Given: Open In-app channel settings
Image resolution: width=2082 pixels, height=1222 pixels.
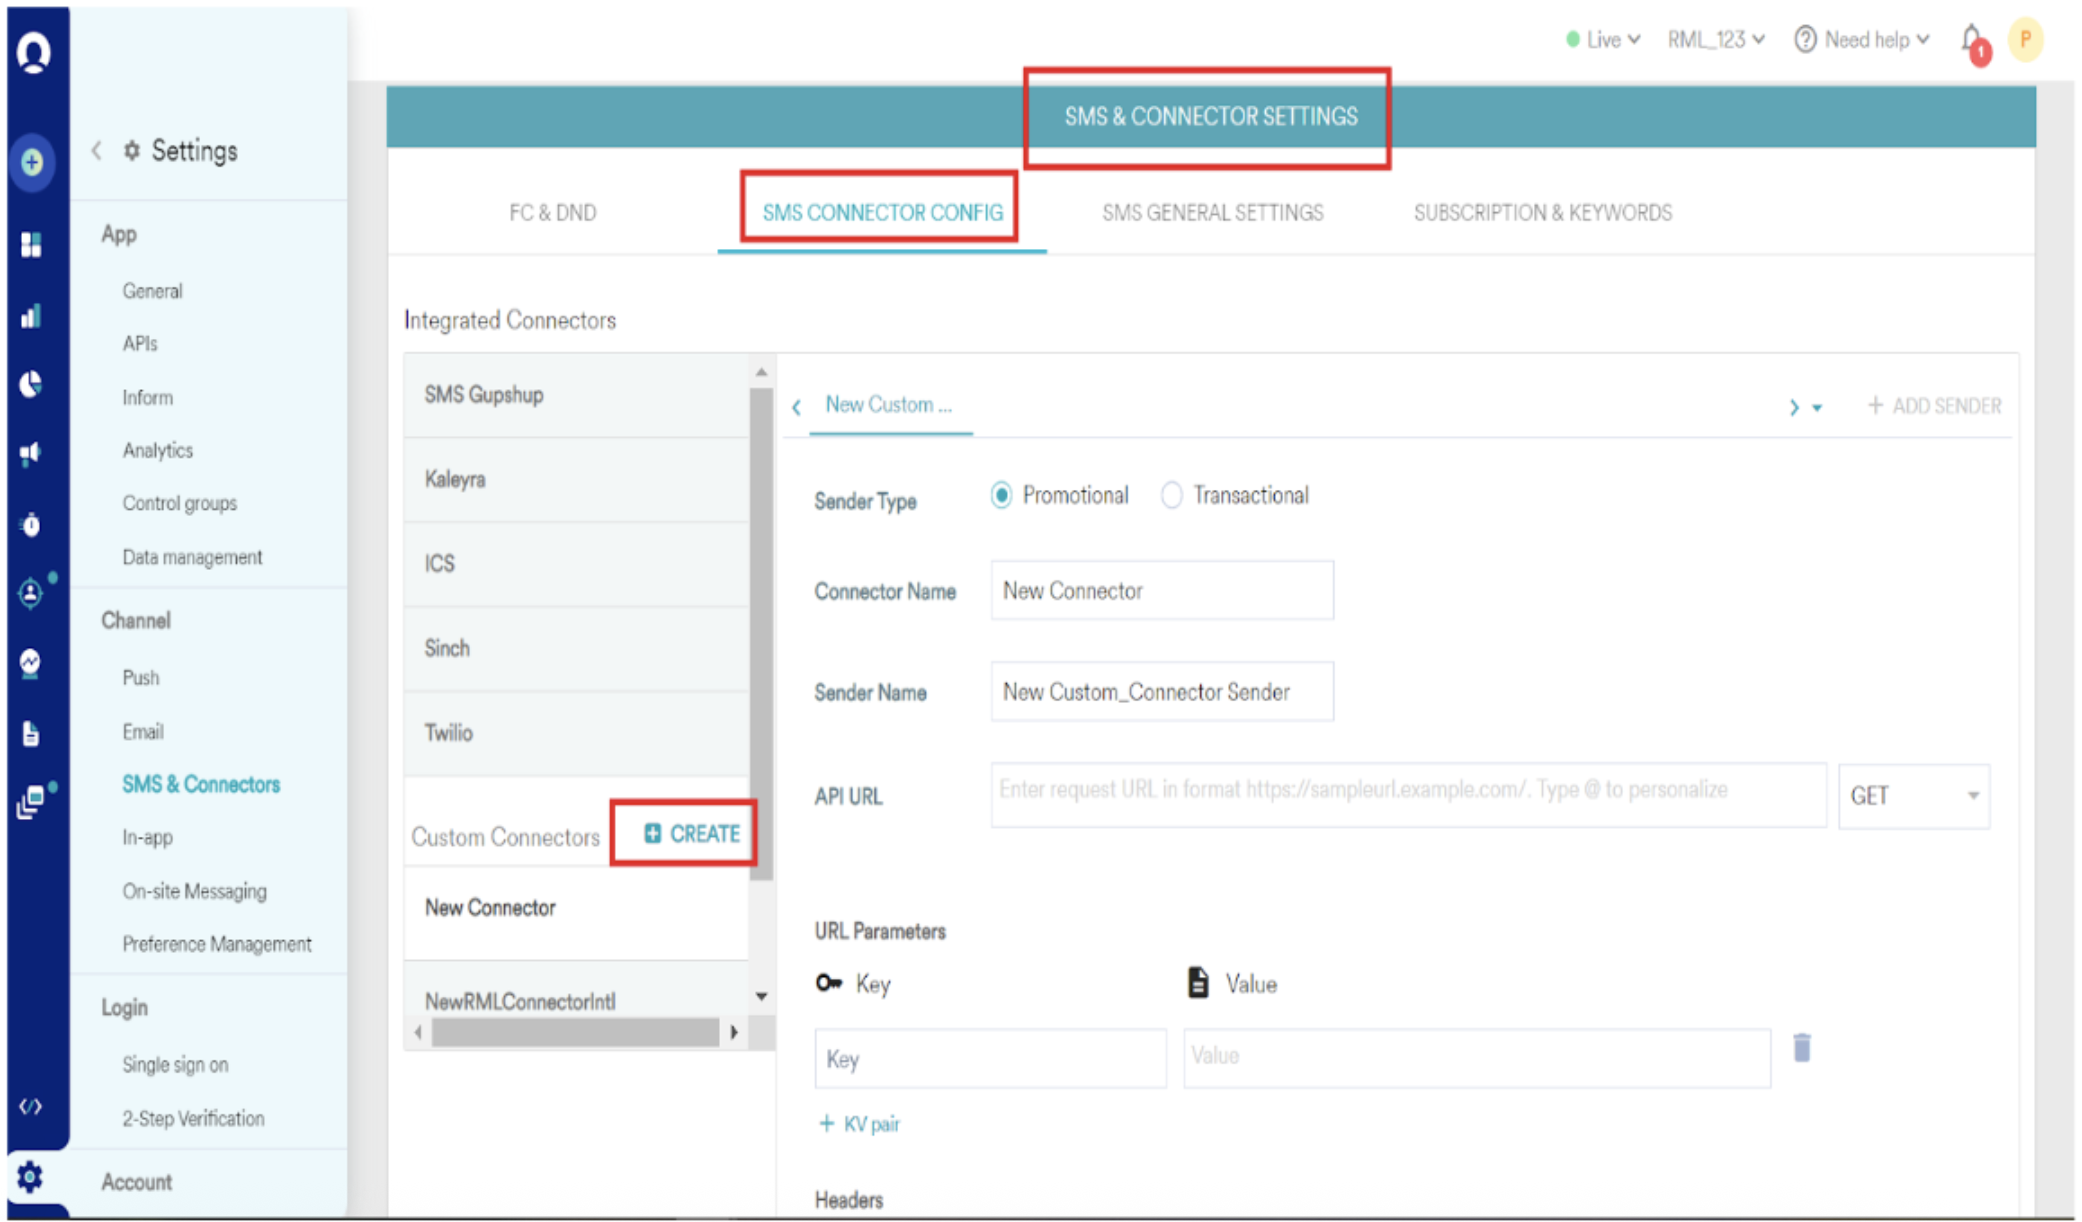Looking at the screenshot, I should pos(147,838).
